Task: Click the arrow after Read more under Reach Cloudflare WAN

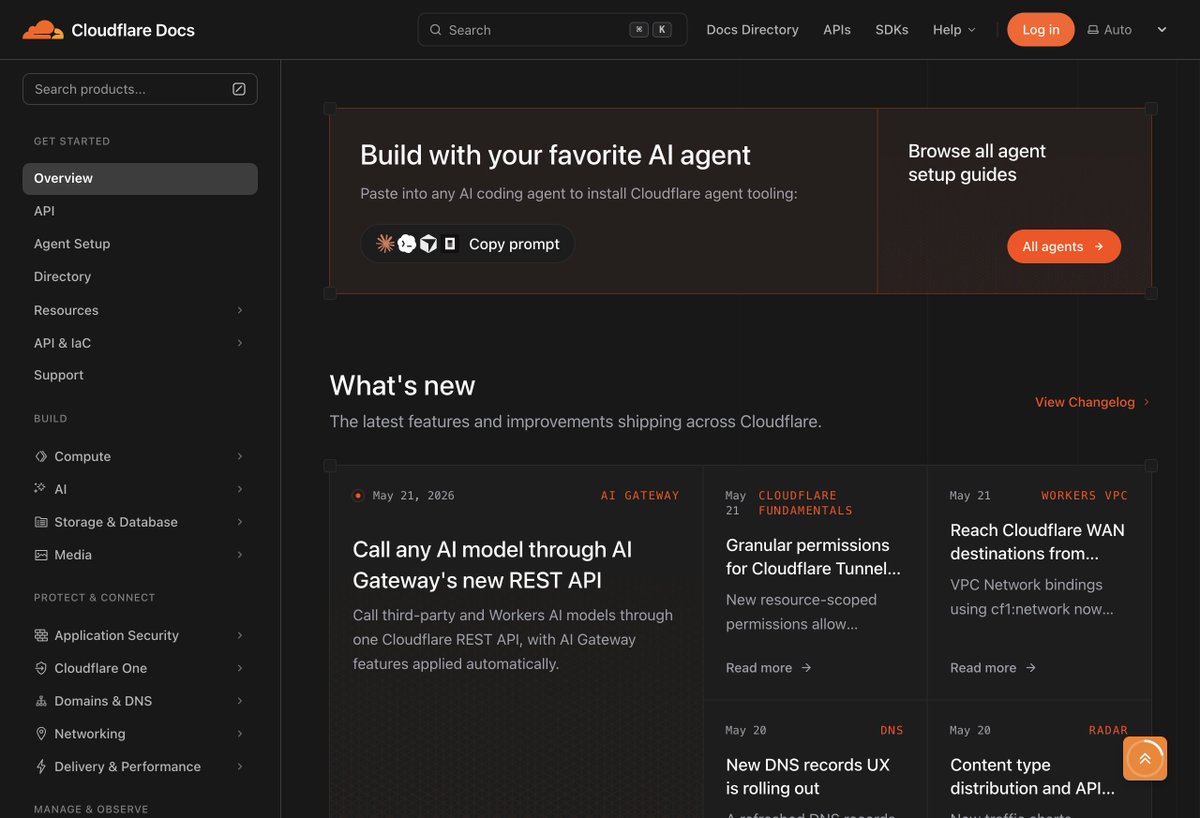Action: pos(1030,668)
